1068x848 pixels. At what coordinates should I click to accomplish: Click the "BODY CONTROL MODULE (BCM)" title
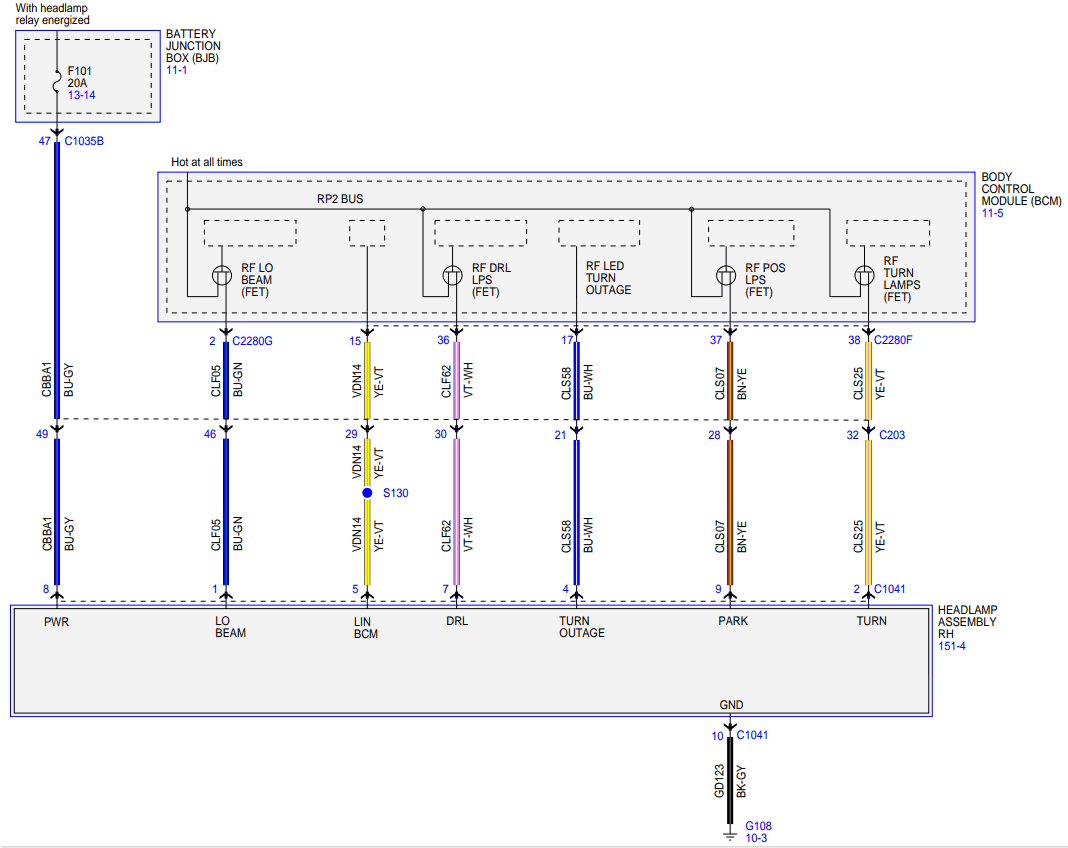[x=1021, y=189]
